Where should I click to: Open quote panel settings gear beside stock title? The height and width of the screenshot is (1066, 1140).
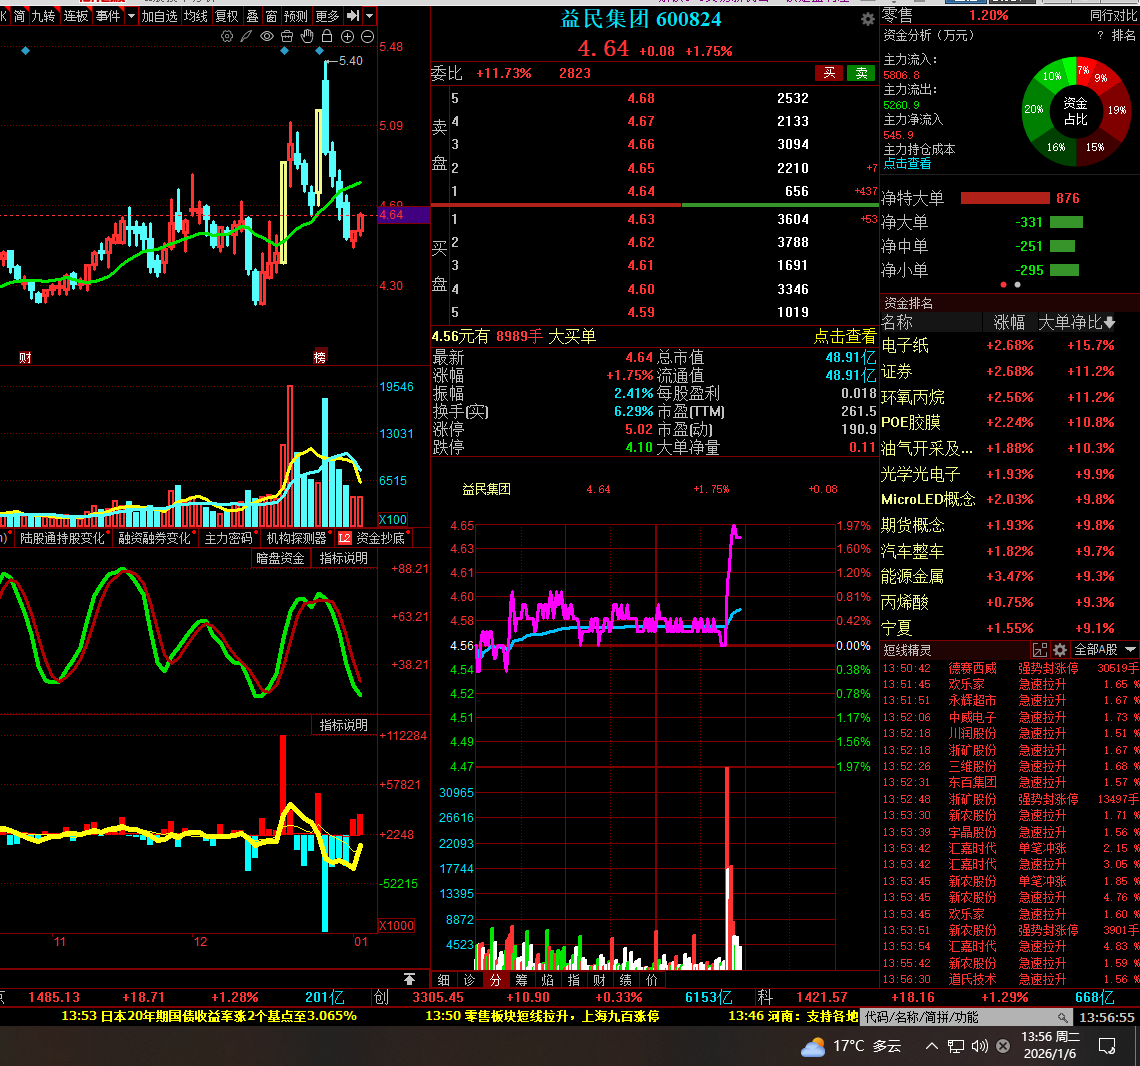pyautogui.click(x=867, y=20)
